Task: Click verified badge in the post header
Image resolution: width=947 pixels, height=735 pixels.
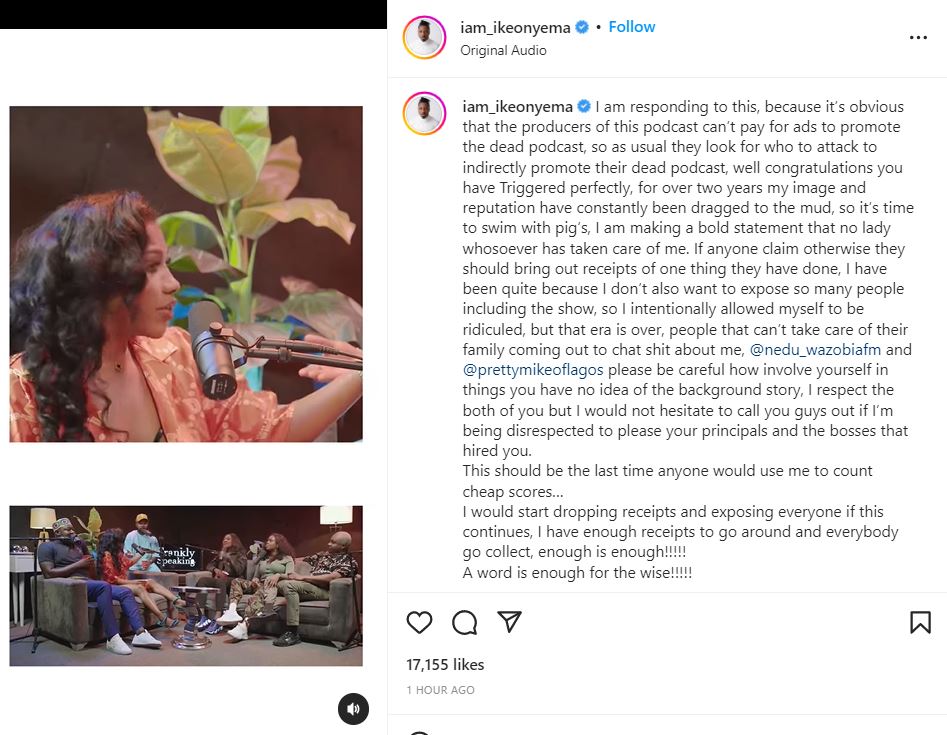Action: (x=582, y=28)
